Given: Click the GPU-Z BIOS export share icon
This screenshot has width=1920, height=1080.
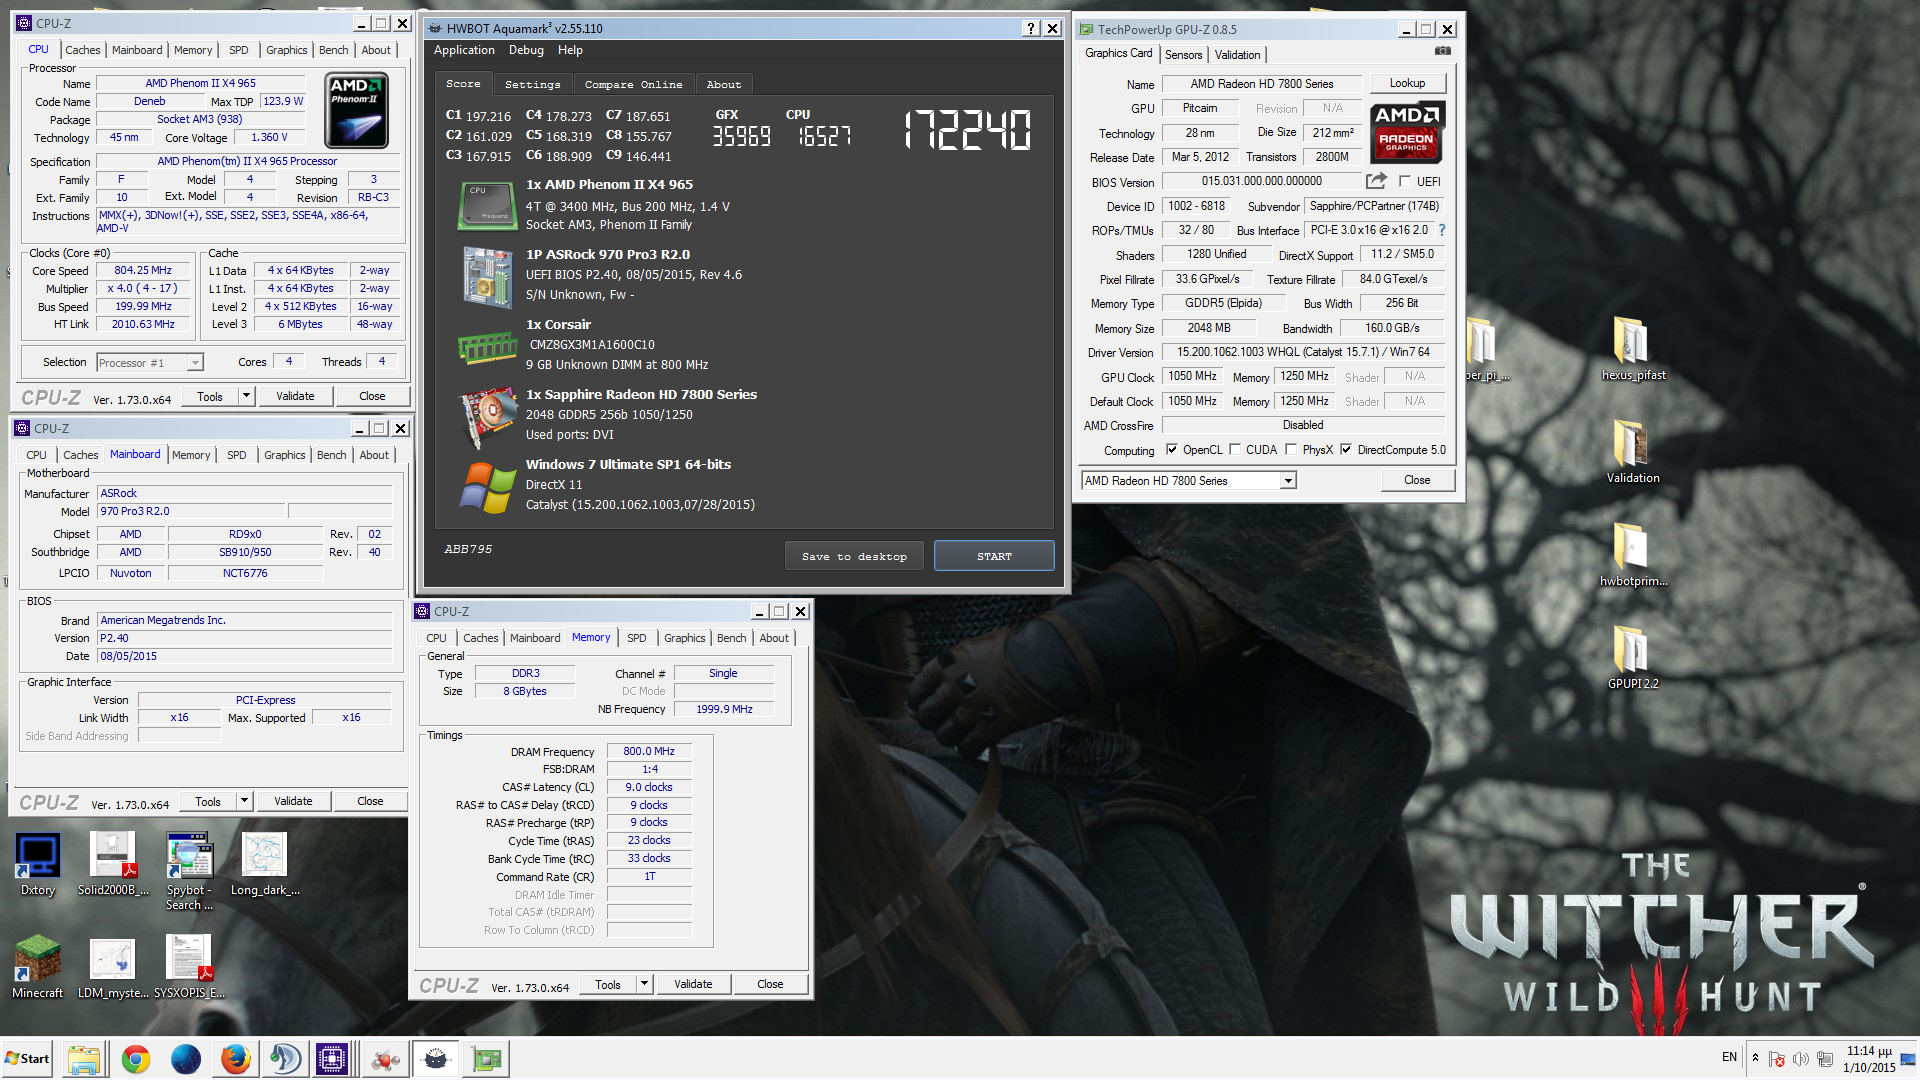Looking at the screenshot, I should [x=1377, y=181].
